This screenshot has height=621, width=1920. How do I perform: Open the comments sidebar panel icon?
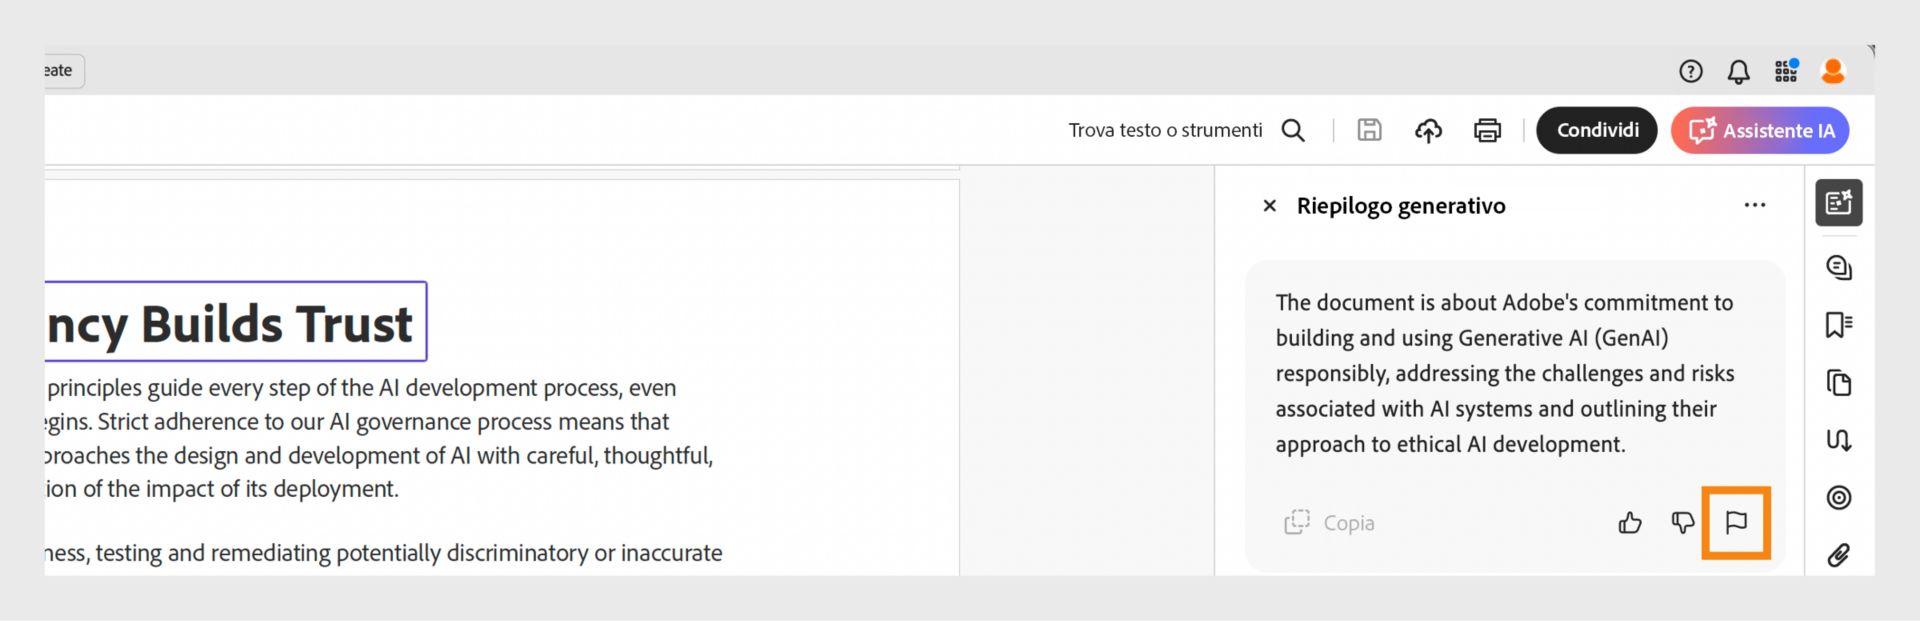(1839, 267)
